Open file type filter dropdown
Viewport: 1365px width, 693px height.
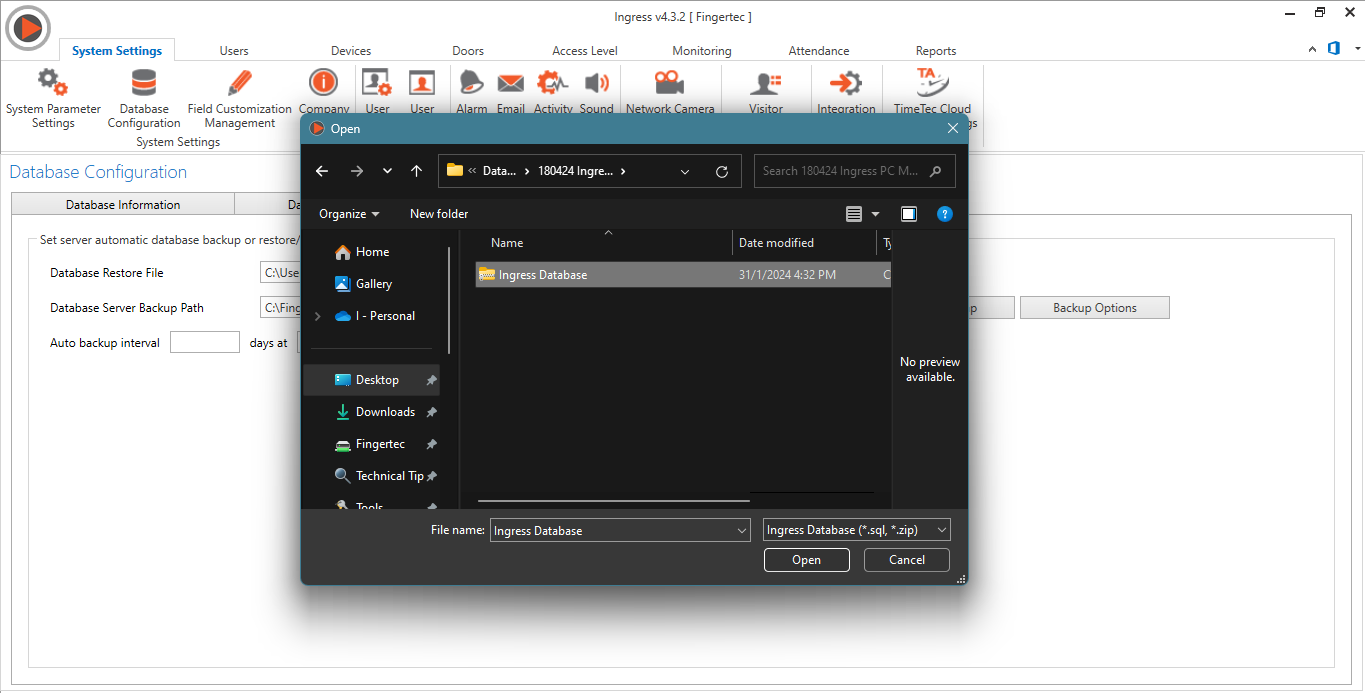[x=941, y=531]
